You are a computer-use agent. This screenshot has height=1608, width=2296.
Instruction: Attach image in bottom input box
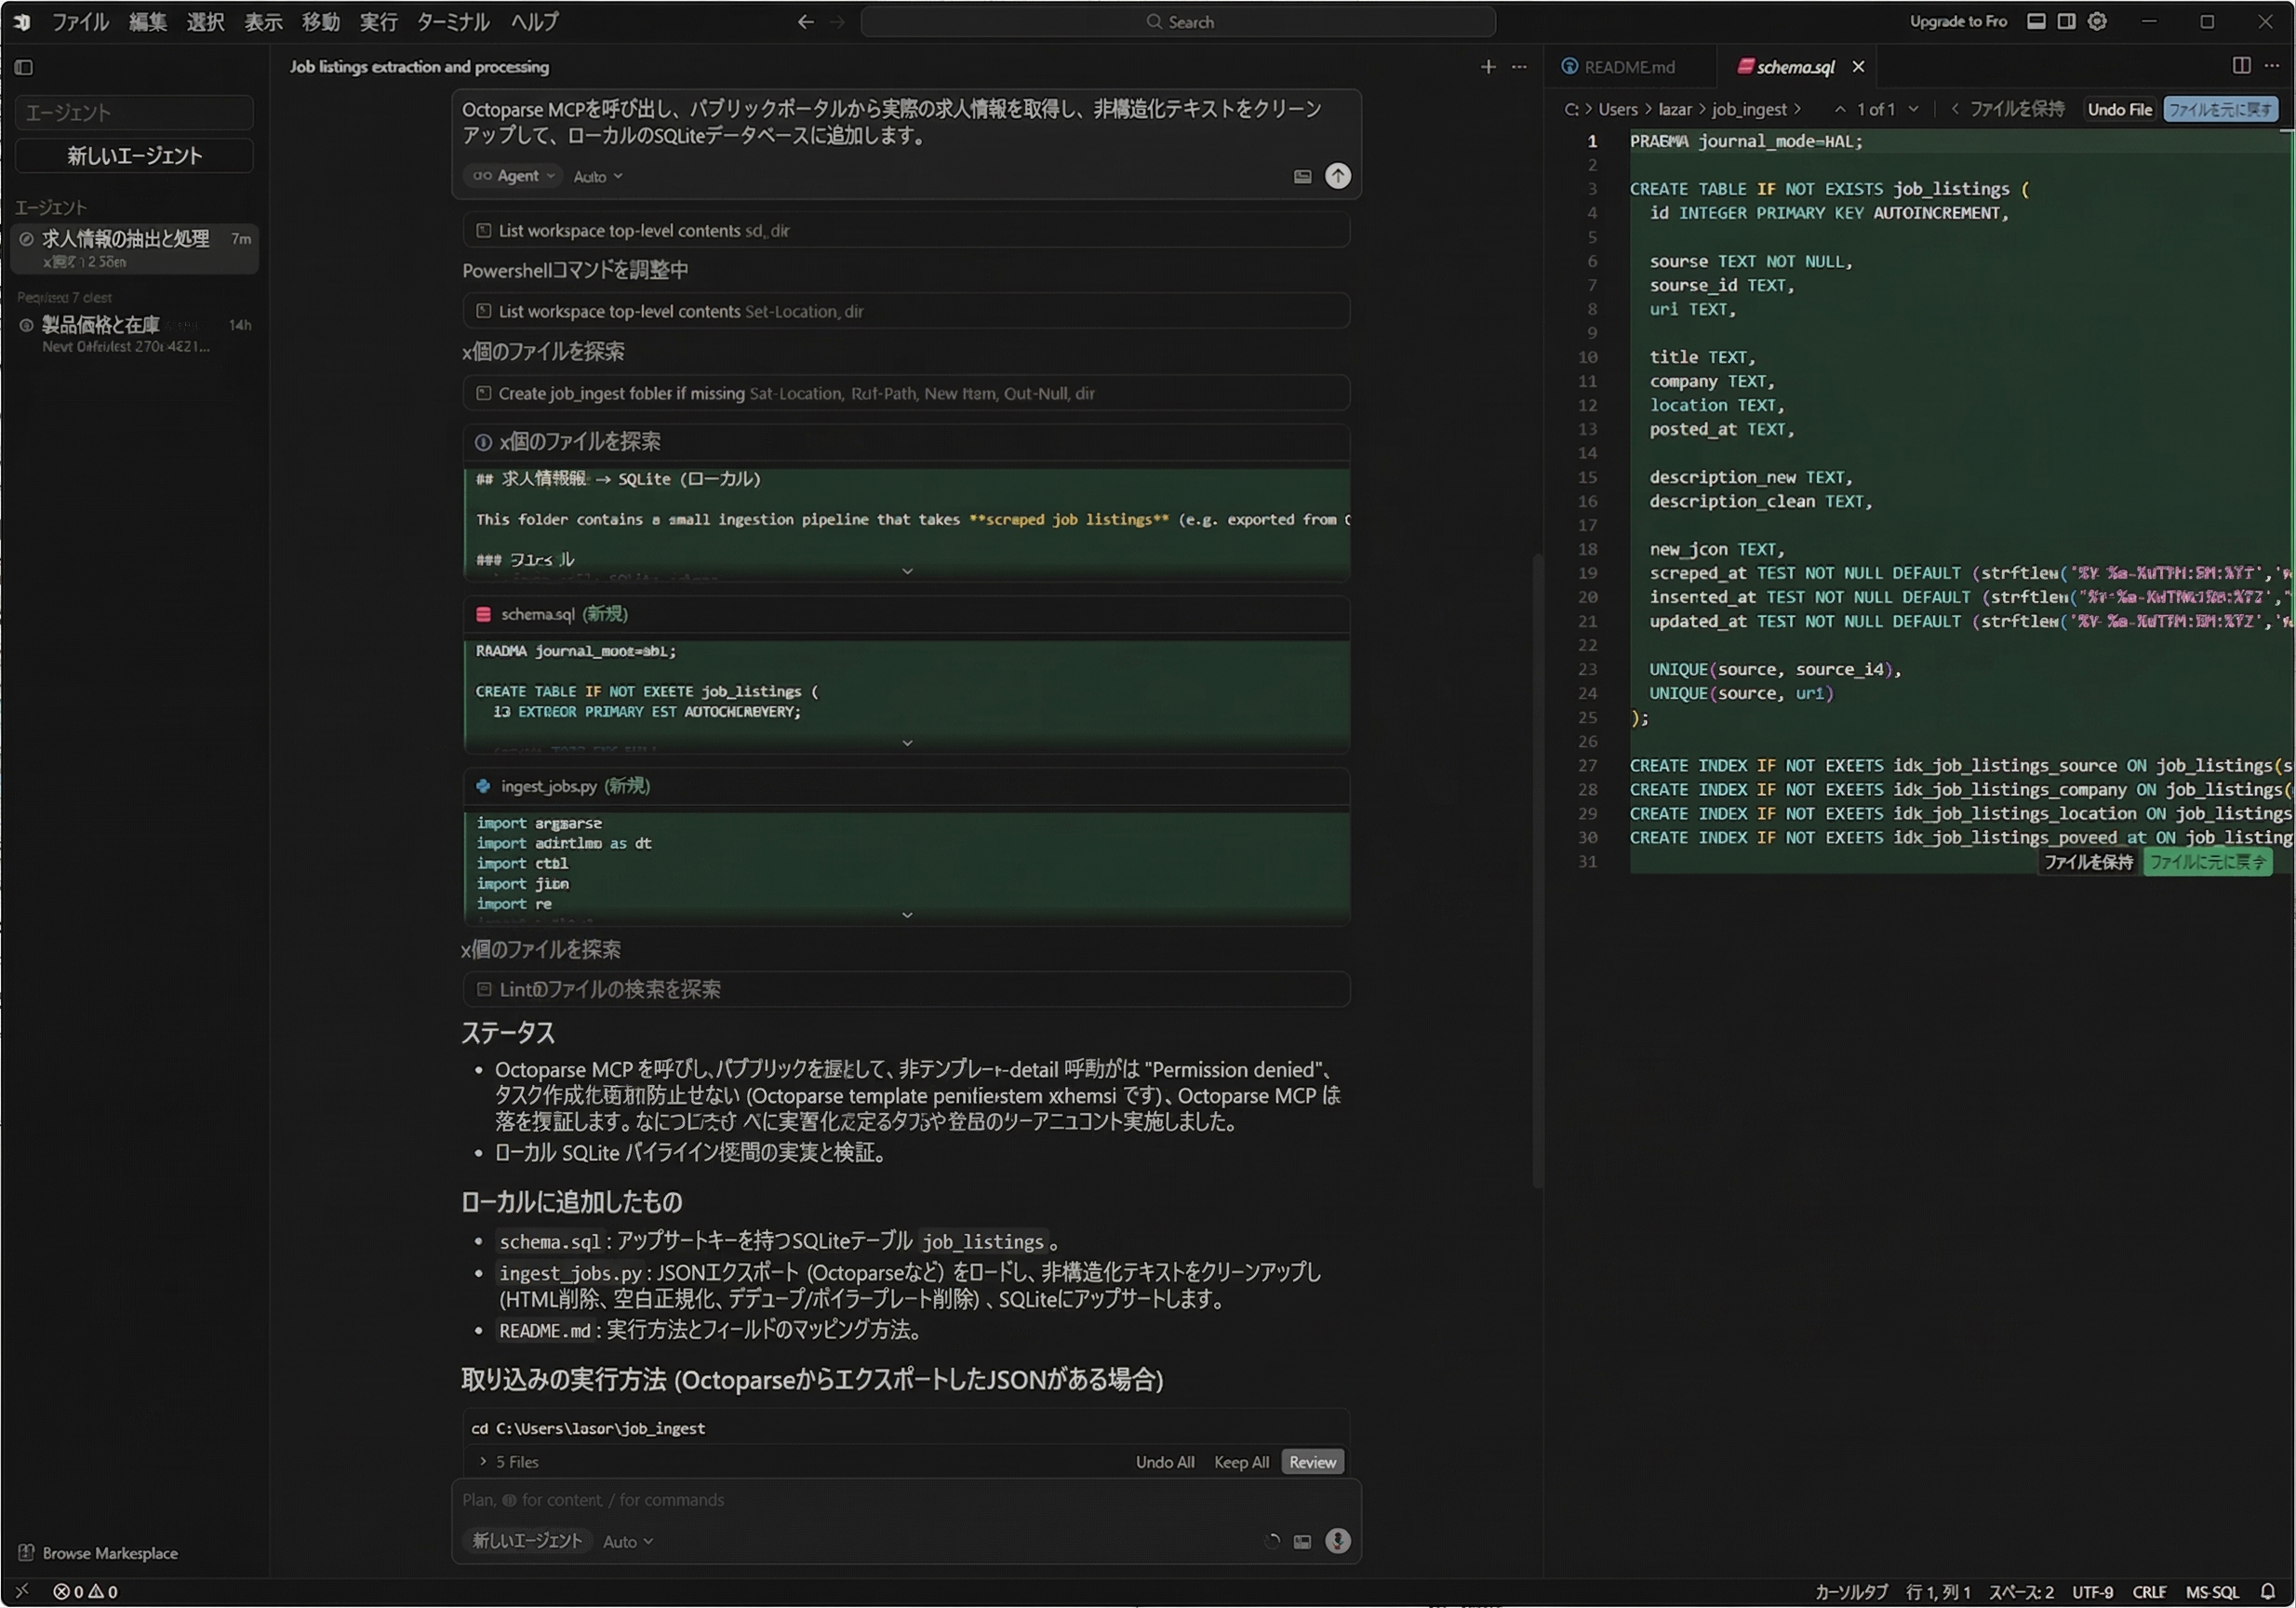coord(1302,1541)
